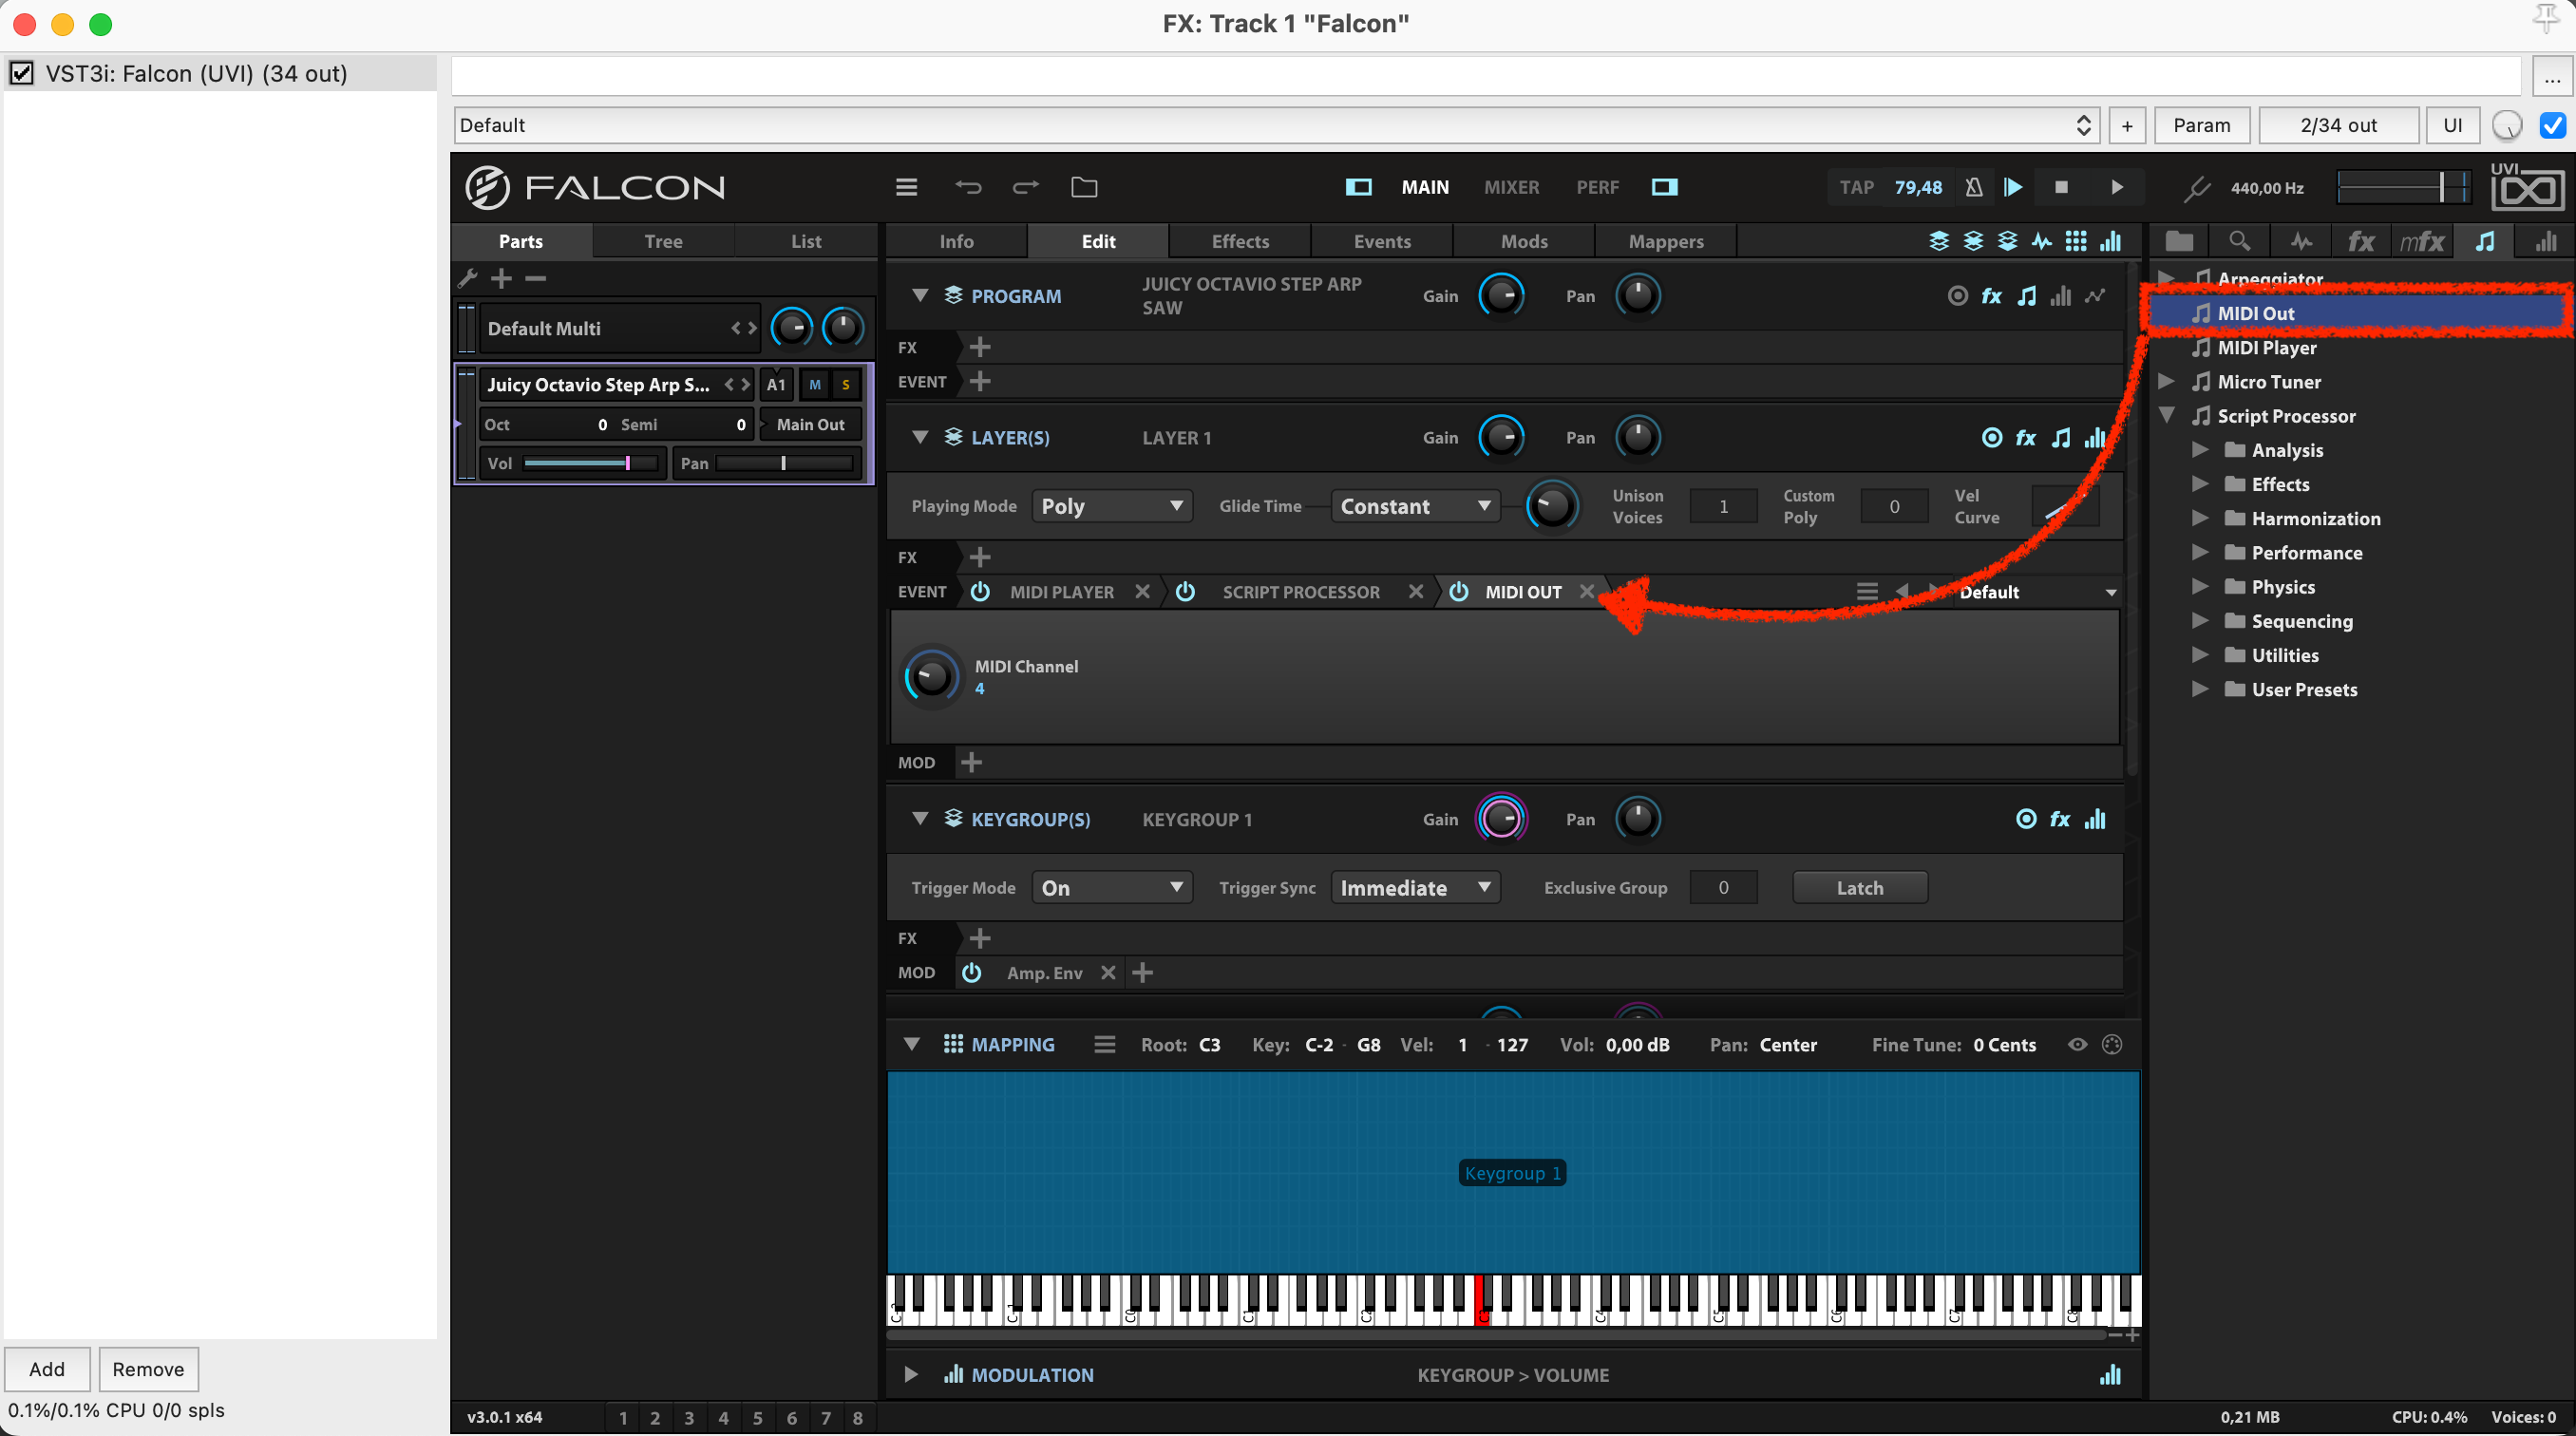
Task: Open Falcon hamburger main menu
Action: coord(906,187)
